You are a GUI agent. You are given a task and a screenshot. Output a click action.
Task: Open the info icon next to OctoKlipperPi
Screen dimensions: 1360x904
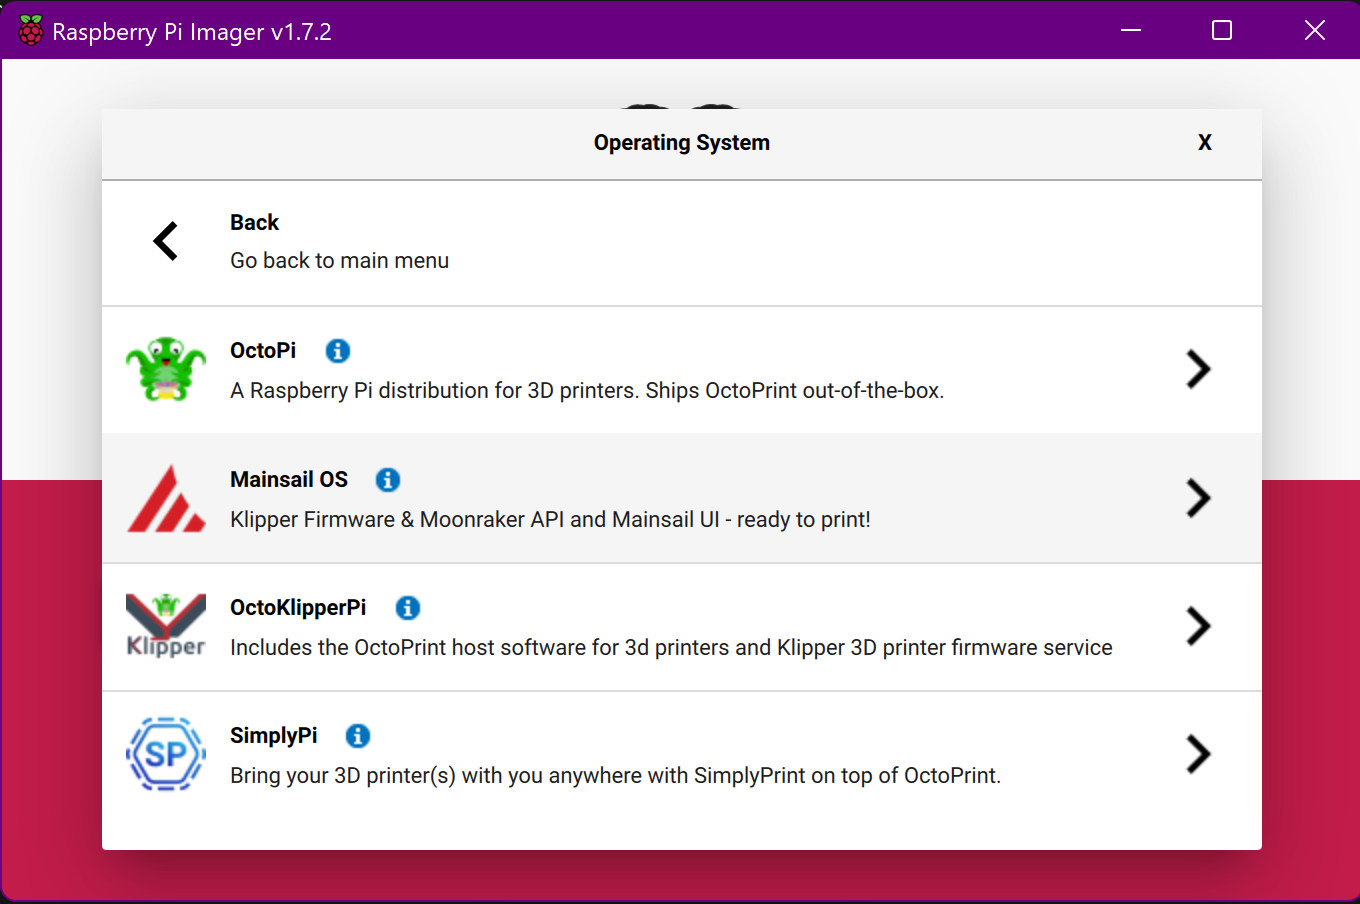(408, 608)
